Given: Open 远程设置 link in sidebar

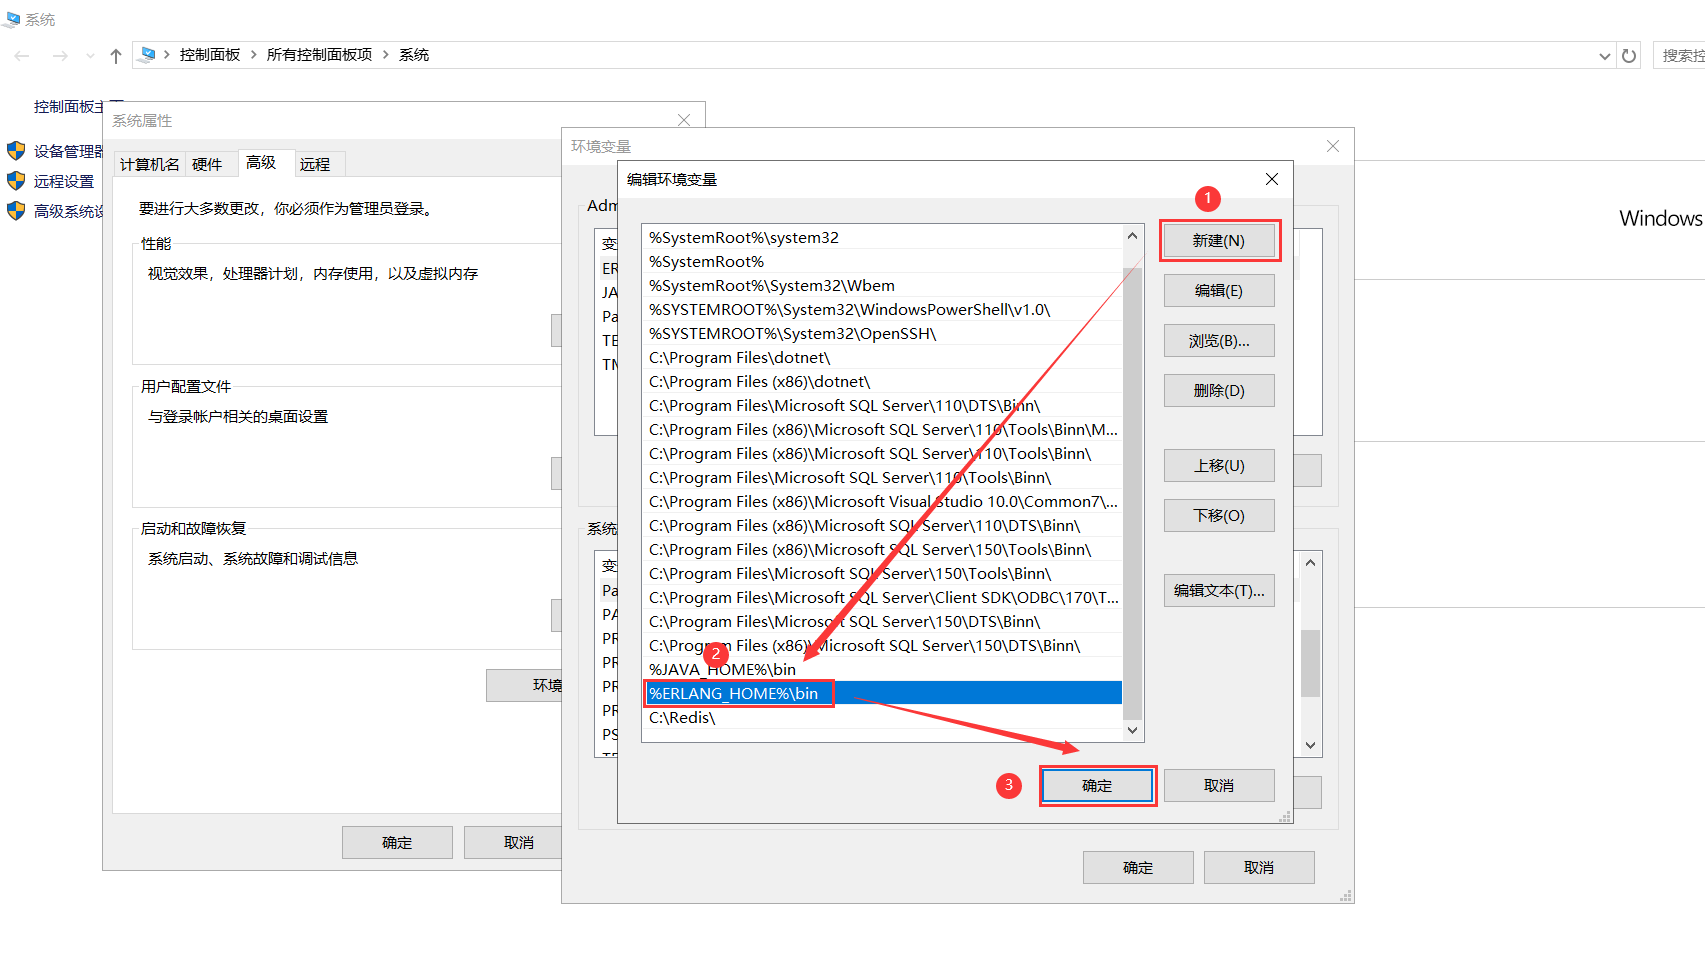Looking at the screenshot, I should pos(64,181).
